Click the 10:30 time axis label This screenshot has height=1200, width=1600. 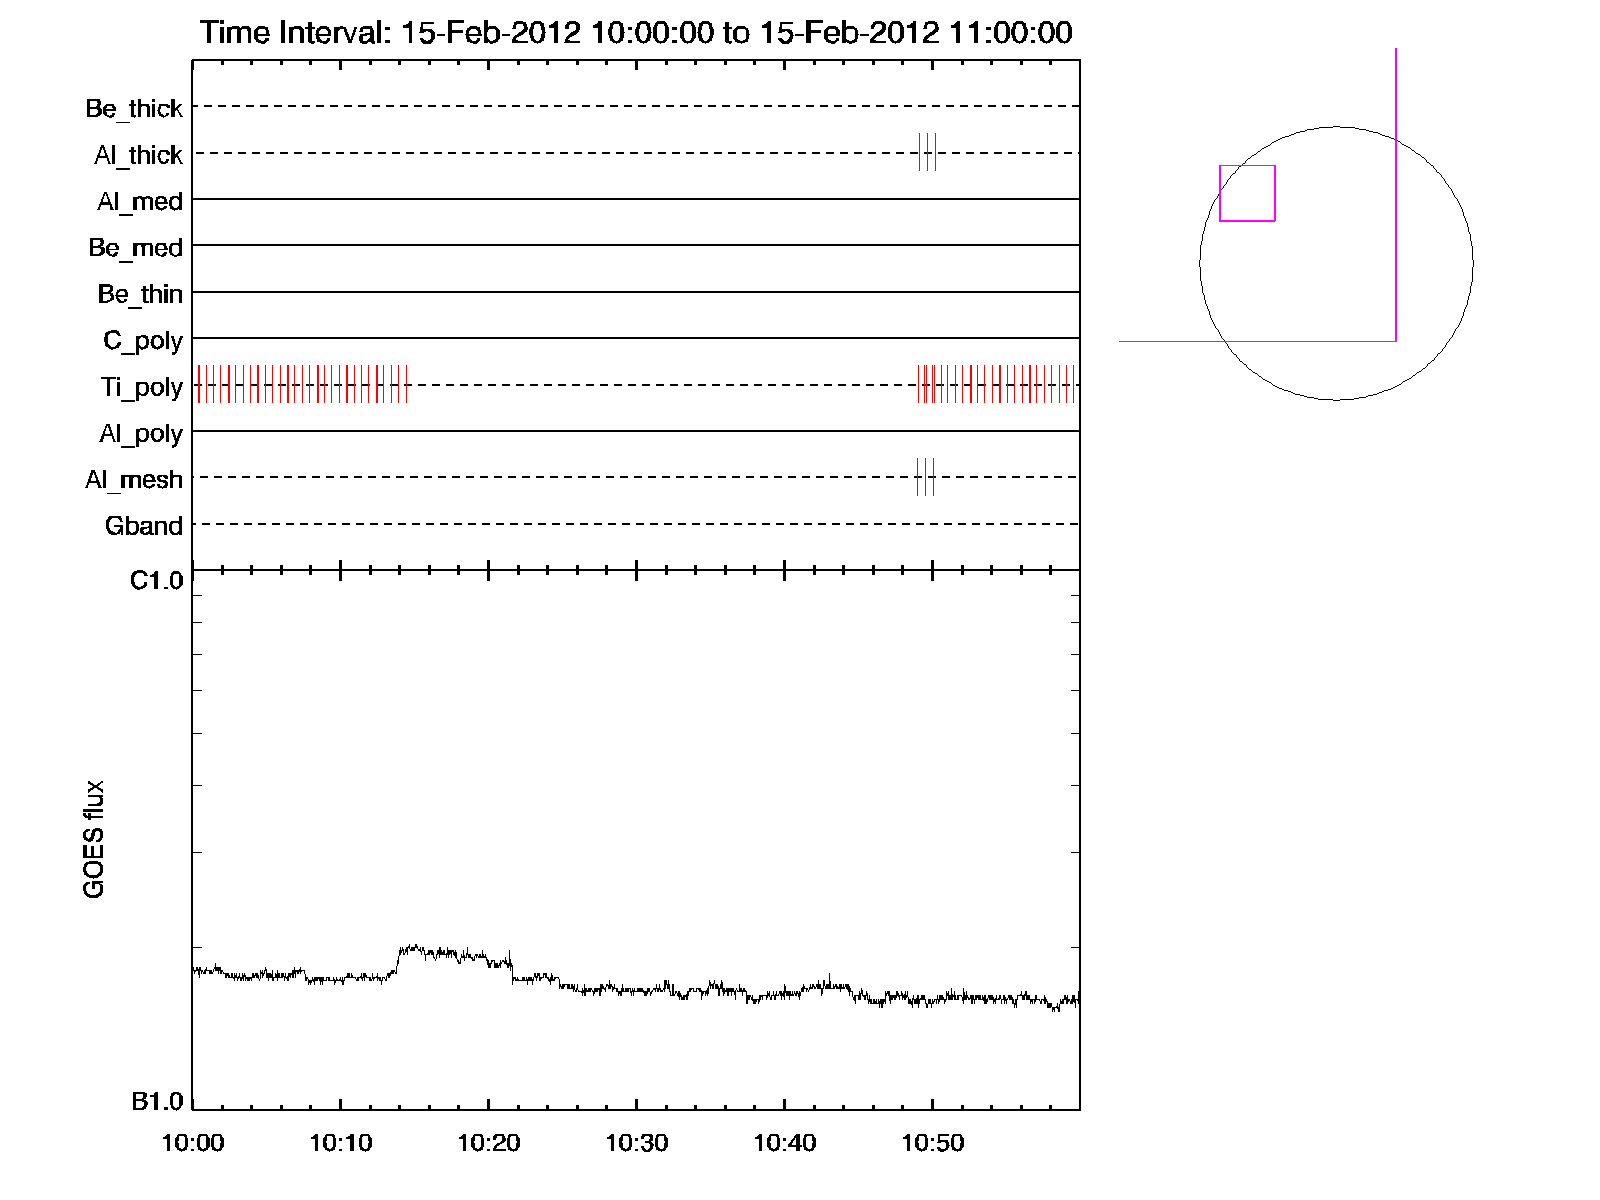point(636,1142)
